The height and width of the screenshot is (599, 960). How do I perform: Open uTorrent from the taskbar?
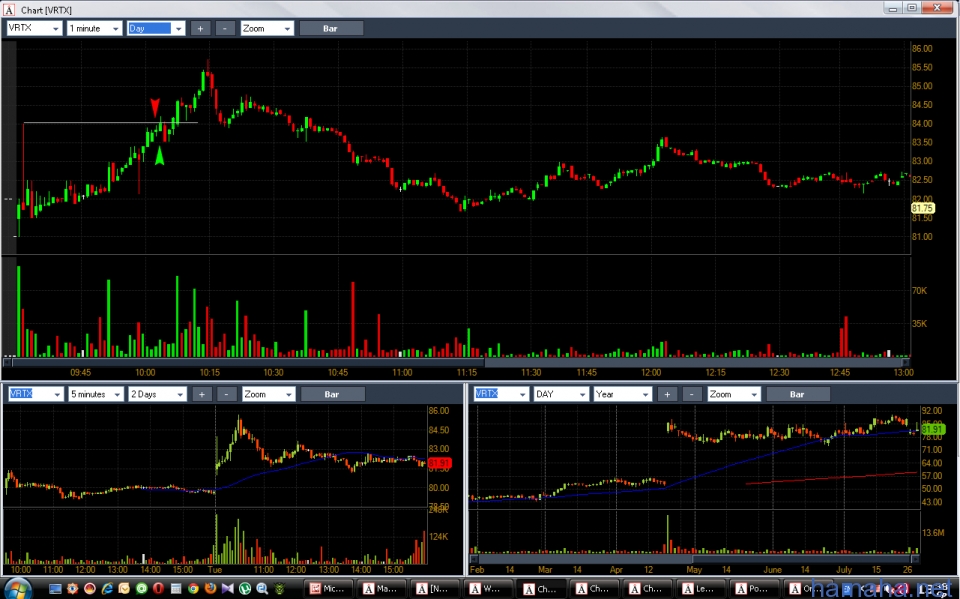(x=245, y=589)
